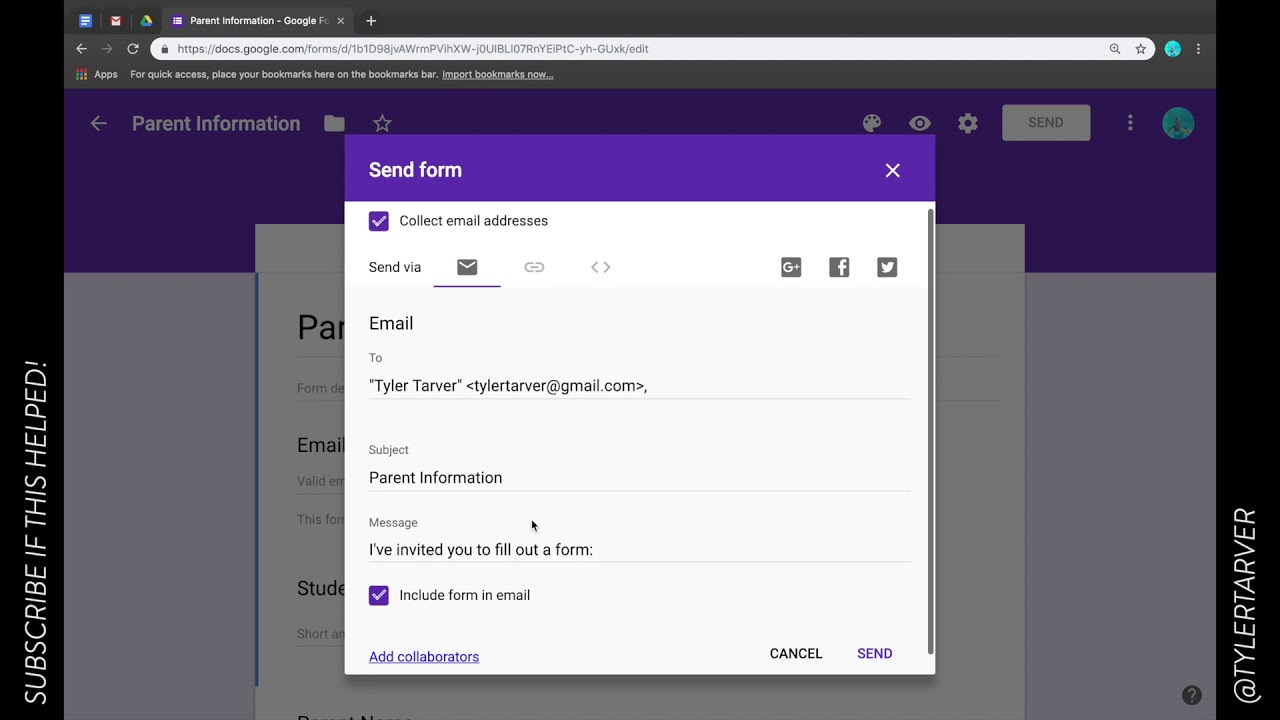This screenshot has width=1280, height=720.
Task: Open the Apps shortcut in bookmarks bar
Action: [x=97, y=74]
